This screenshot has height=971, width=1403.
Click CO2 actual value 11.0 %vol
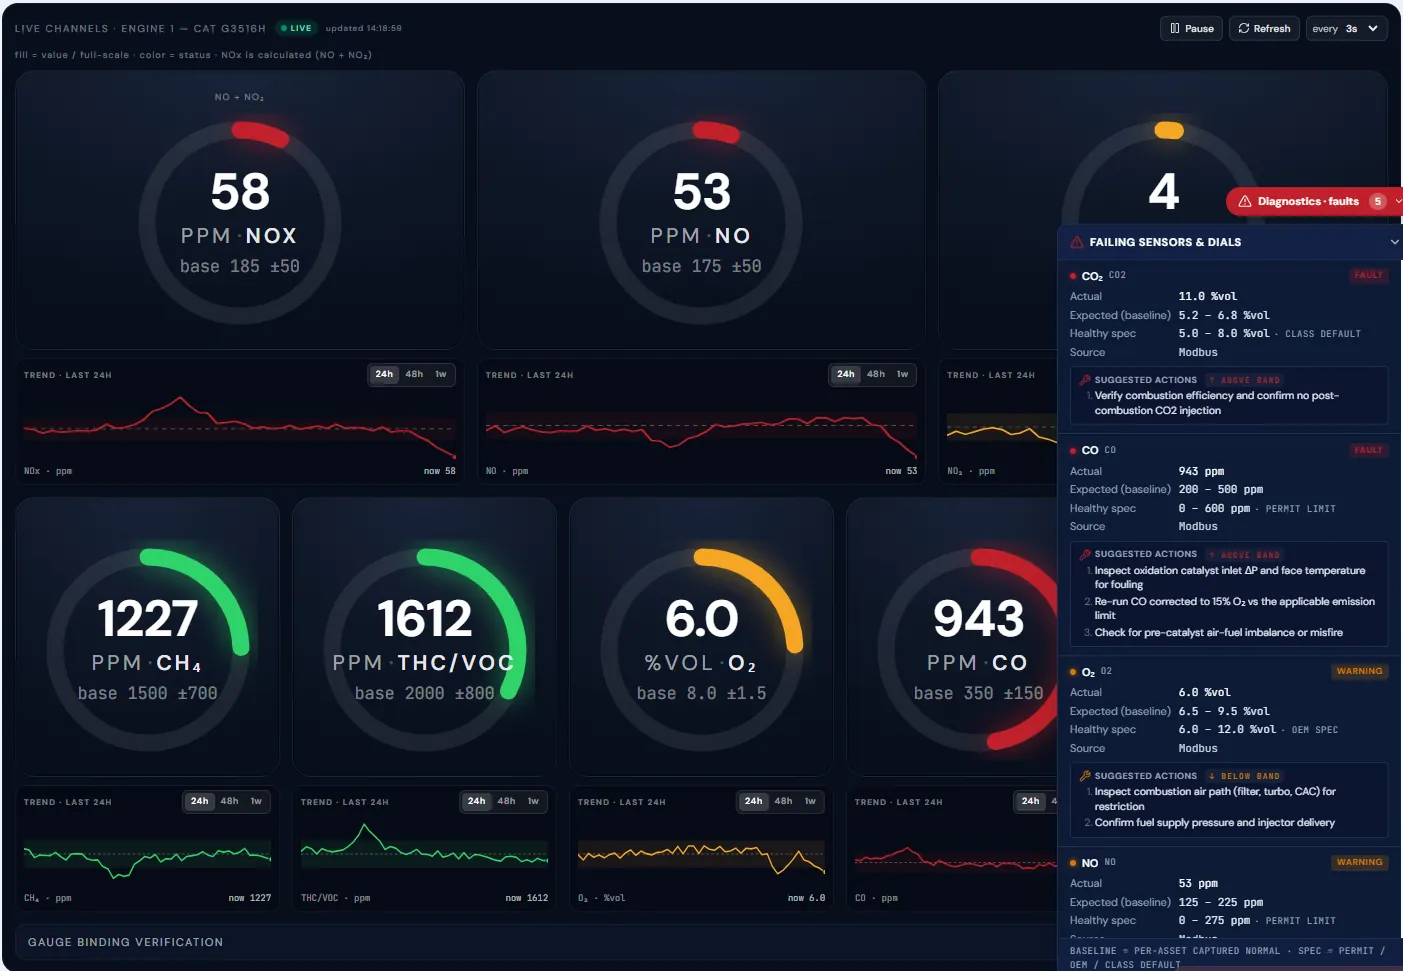(1207, 297)
